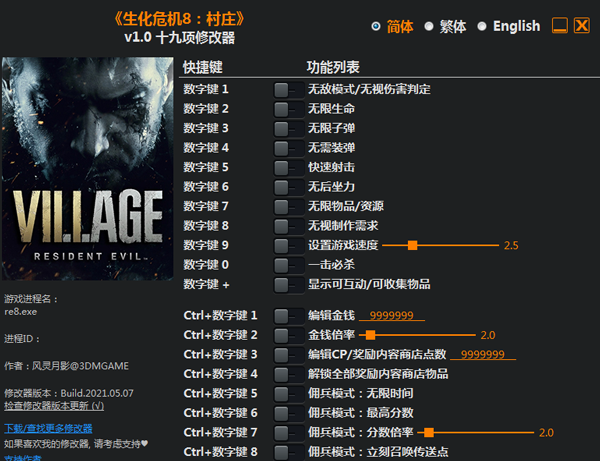Switch on 一击必杀 toggle
The width and height of the screenshot is (600, 461).
(x=288, y=265)
